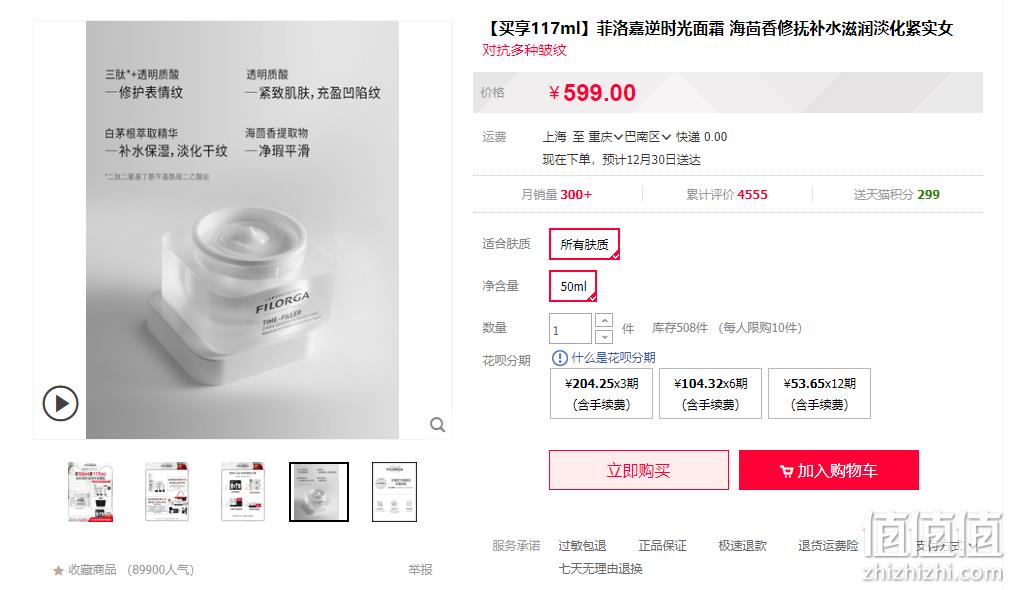Open the 重庆 city dropdown
1012x590 pixels.
click(x=605, y=137)
